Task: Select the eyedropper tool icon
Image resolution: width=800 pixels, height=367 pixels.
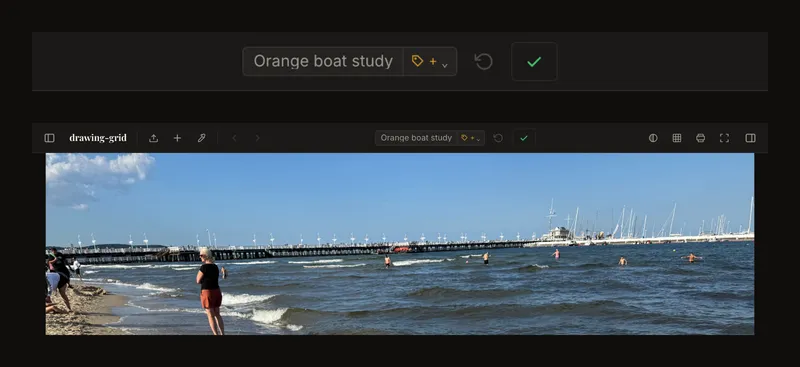Action: pyautogui.click(x=202, y=138)
